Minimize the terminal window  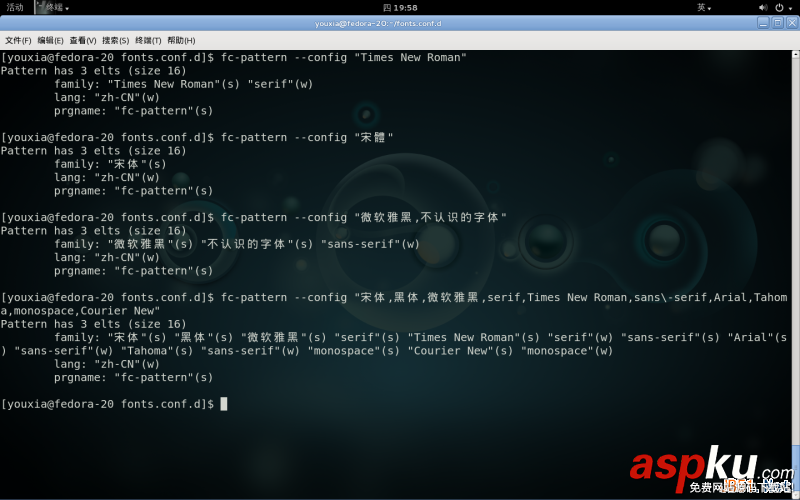pyautogui.click(x=763, y=23)
